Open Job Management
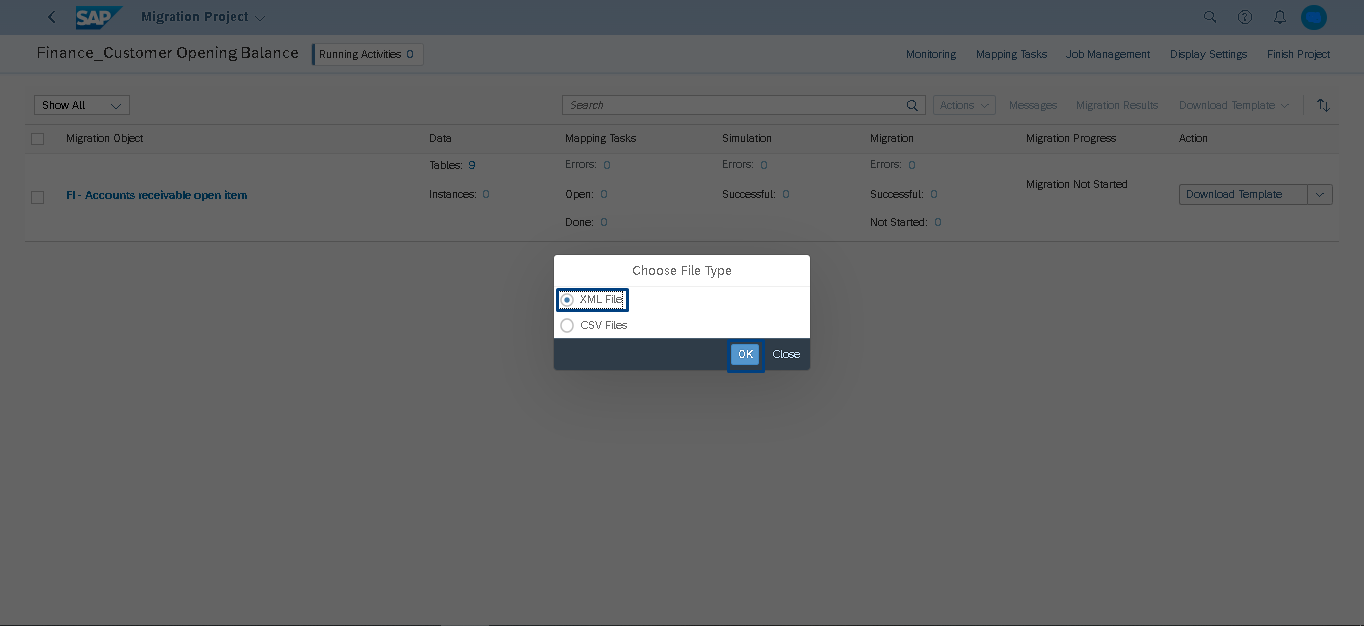The height and width of the screenshot is (626, 1364). pyautogui.click(x=1108, y=54)
